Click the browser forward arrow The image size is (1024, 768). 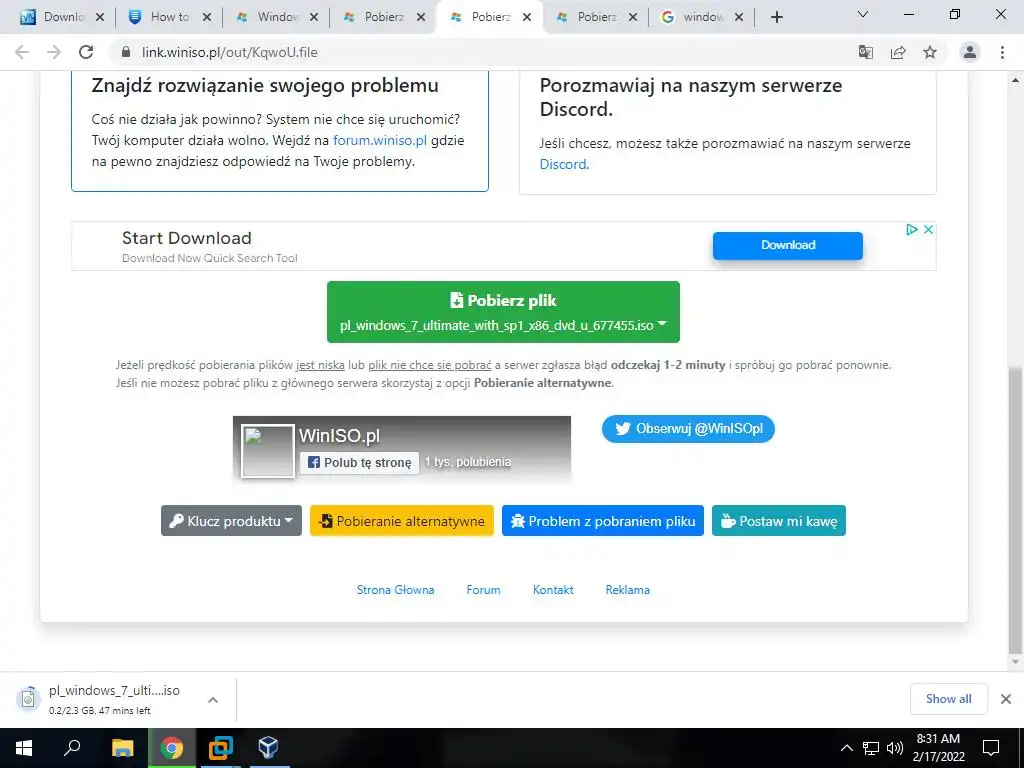tap(54, 52)
